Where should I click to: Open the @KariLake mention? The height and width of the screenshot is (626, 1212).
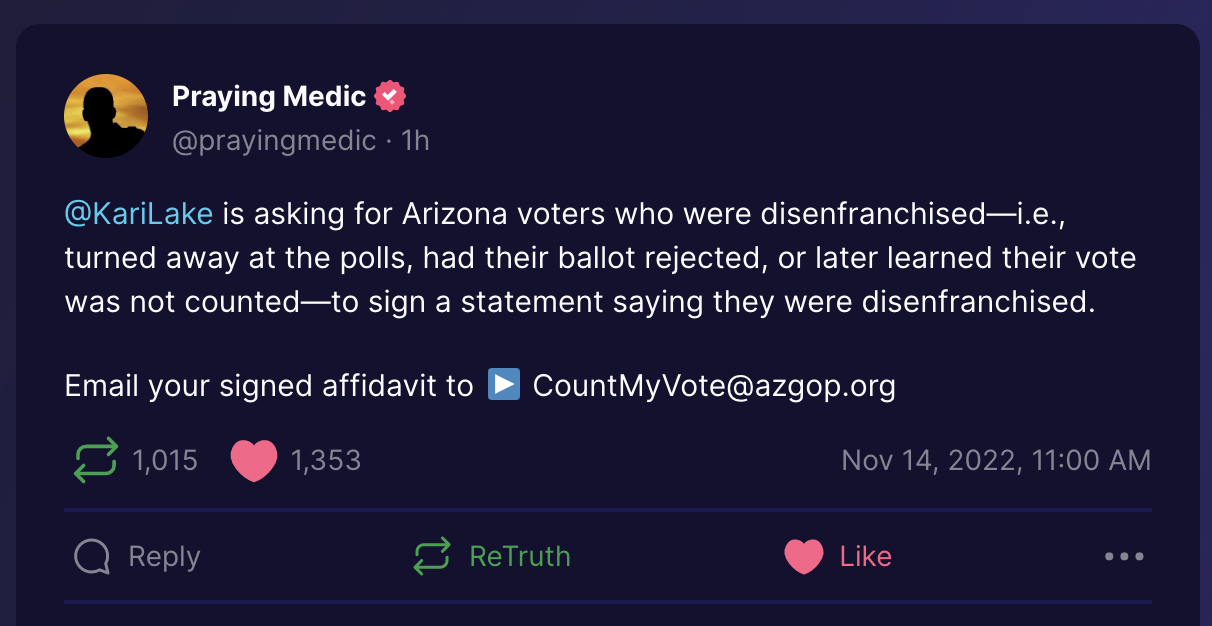[139, 214]
